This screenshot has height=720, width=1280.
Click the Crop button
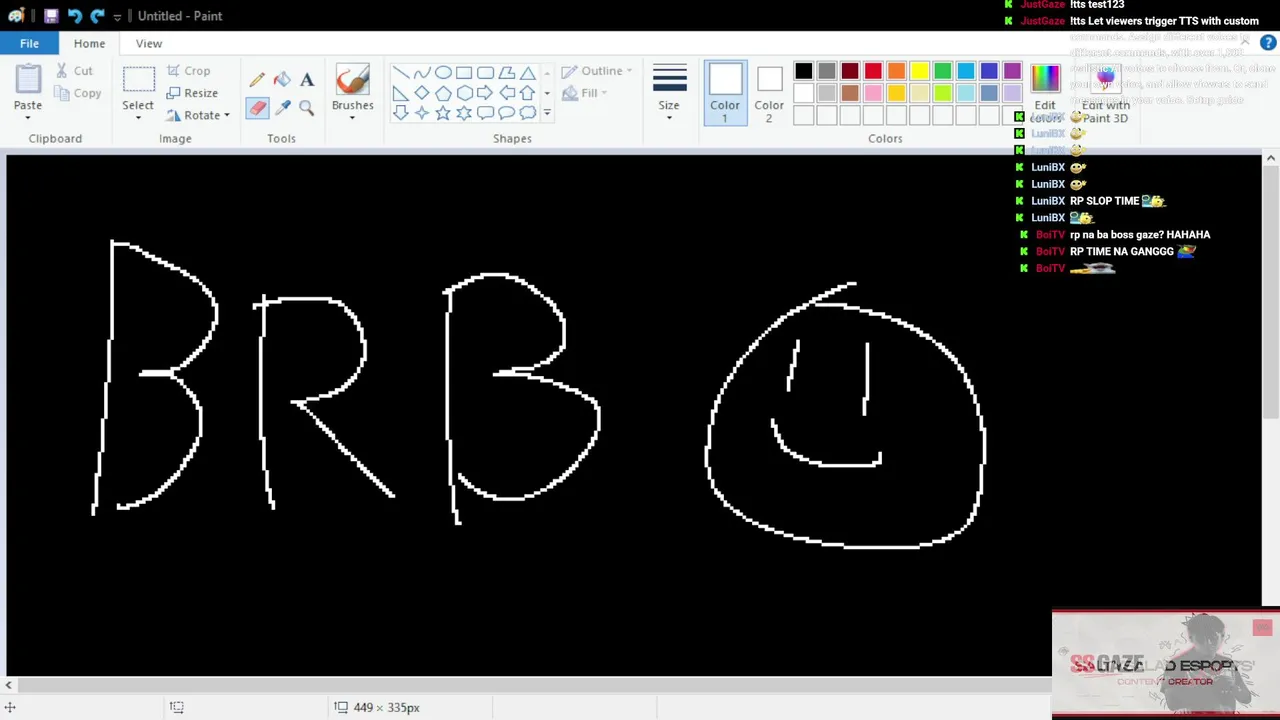(188, 71)
